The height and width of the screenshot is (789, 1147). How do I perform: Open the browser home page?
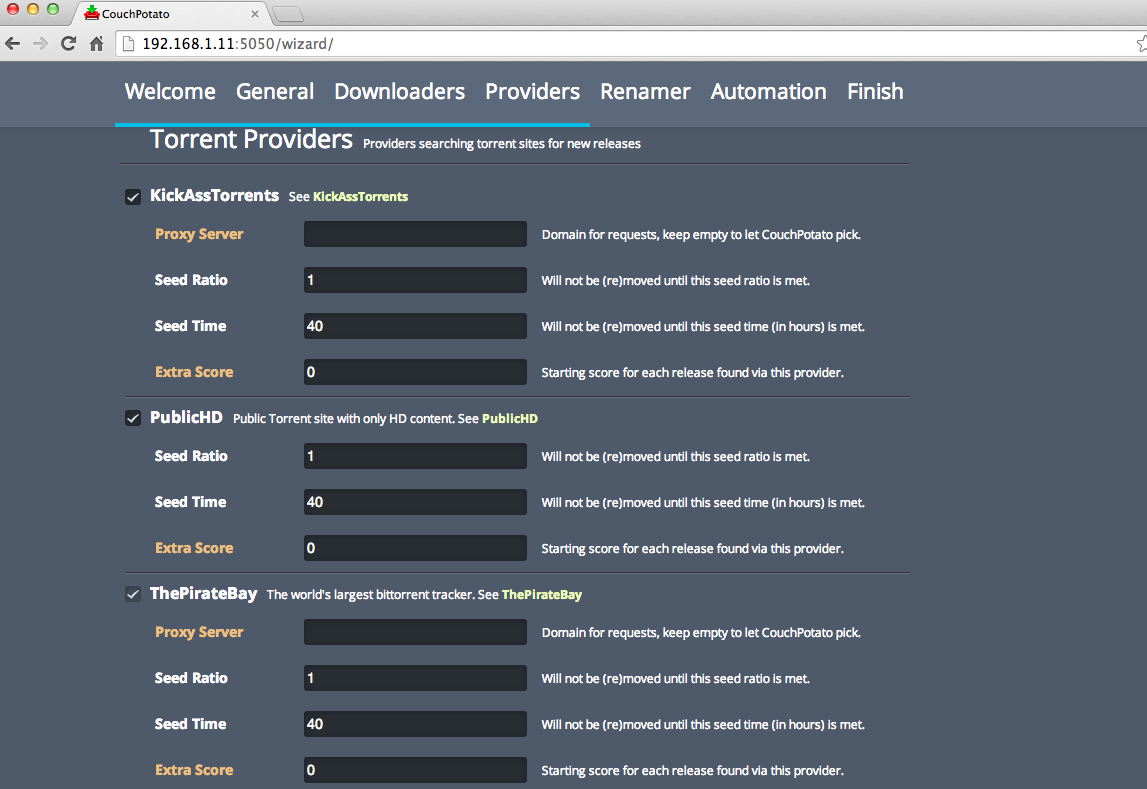(x=97, y=44)
